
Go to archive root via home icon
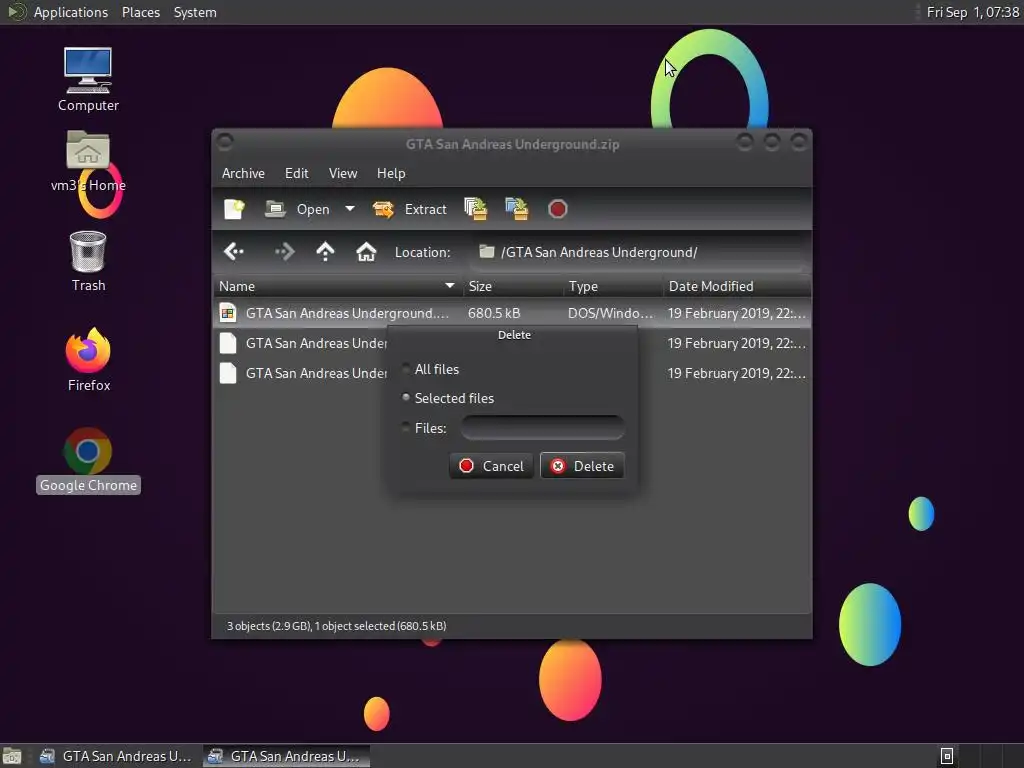366,251
